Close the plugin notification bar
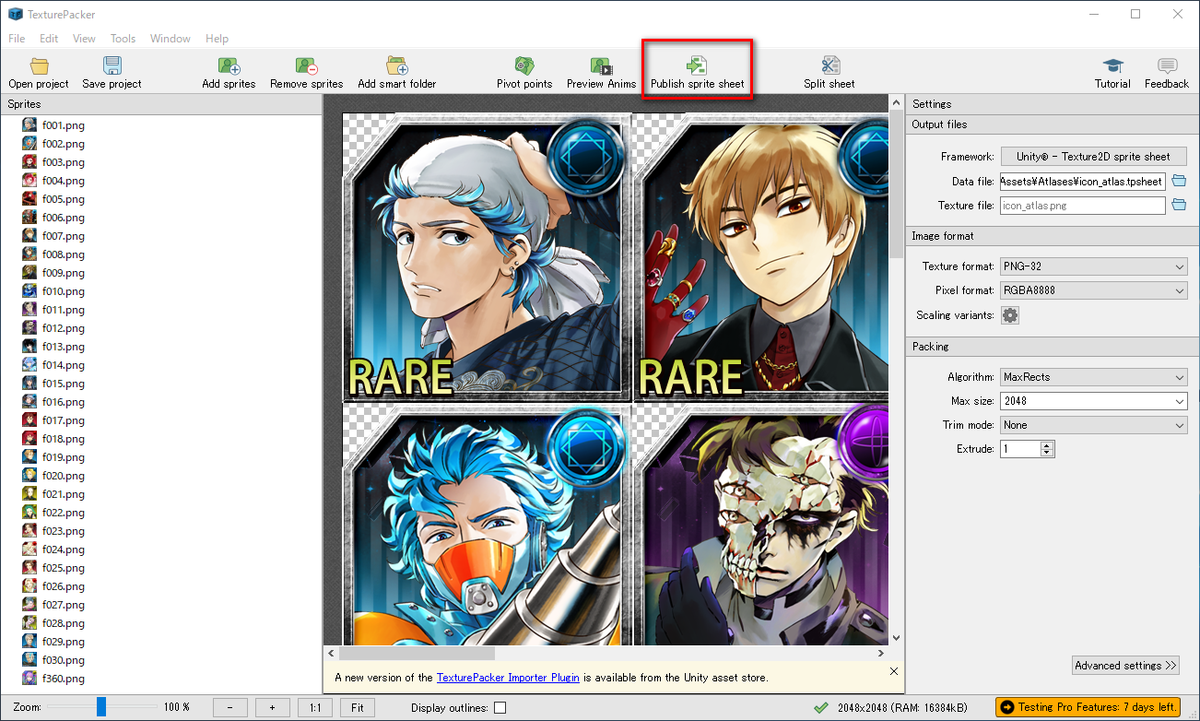1200x721 pixels. pyautogui.click(x=894, y=671)
